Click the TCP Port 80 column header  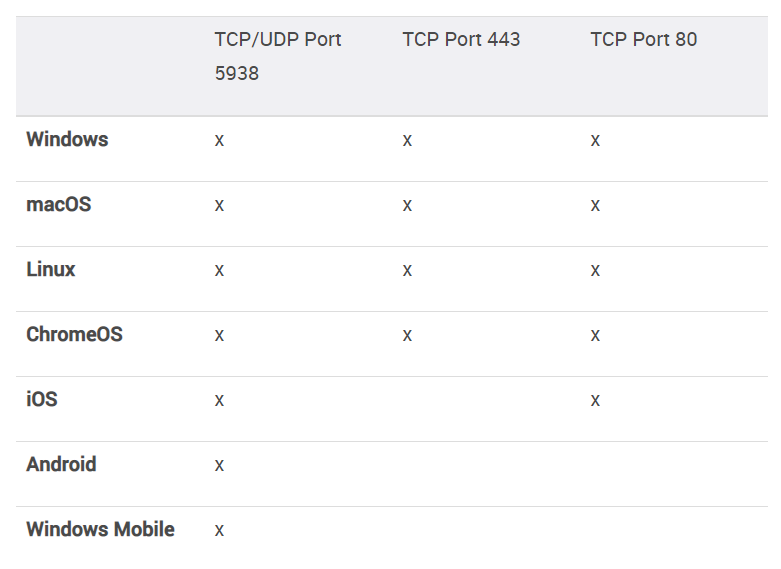pyautogui.click(x=643, y=40)
